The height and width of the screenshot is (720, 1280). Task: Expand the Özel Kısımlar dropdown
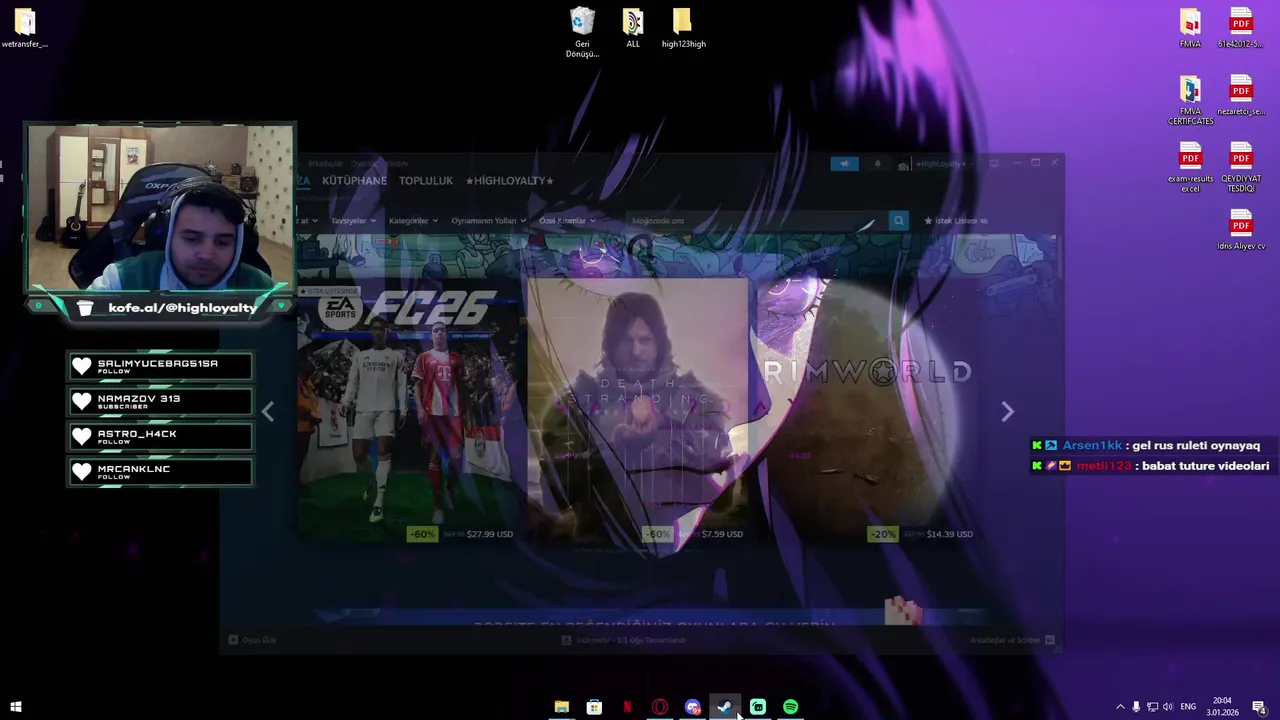(x=567, y=221)
